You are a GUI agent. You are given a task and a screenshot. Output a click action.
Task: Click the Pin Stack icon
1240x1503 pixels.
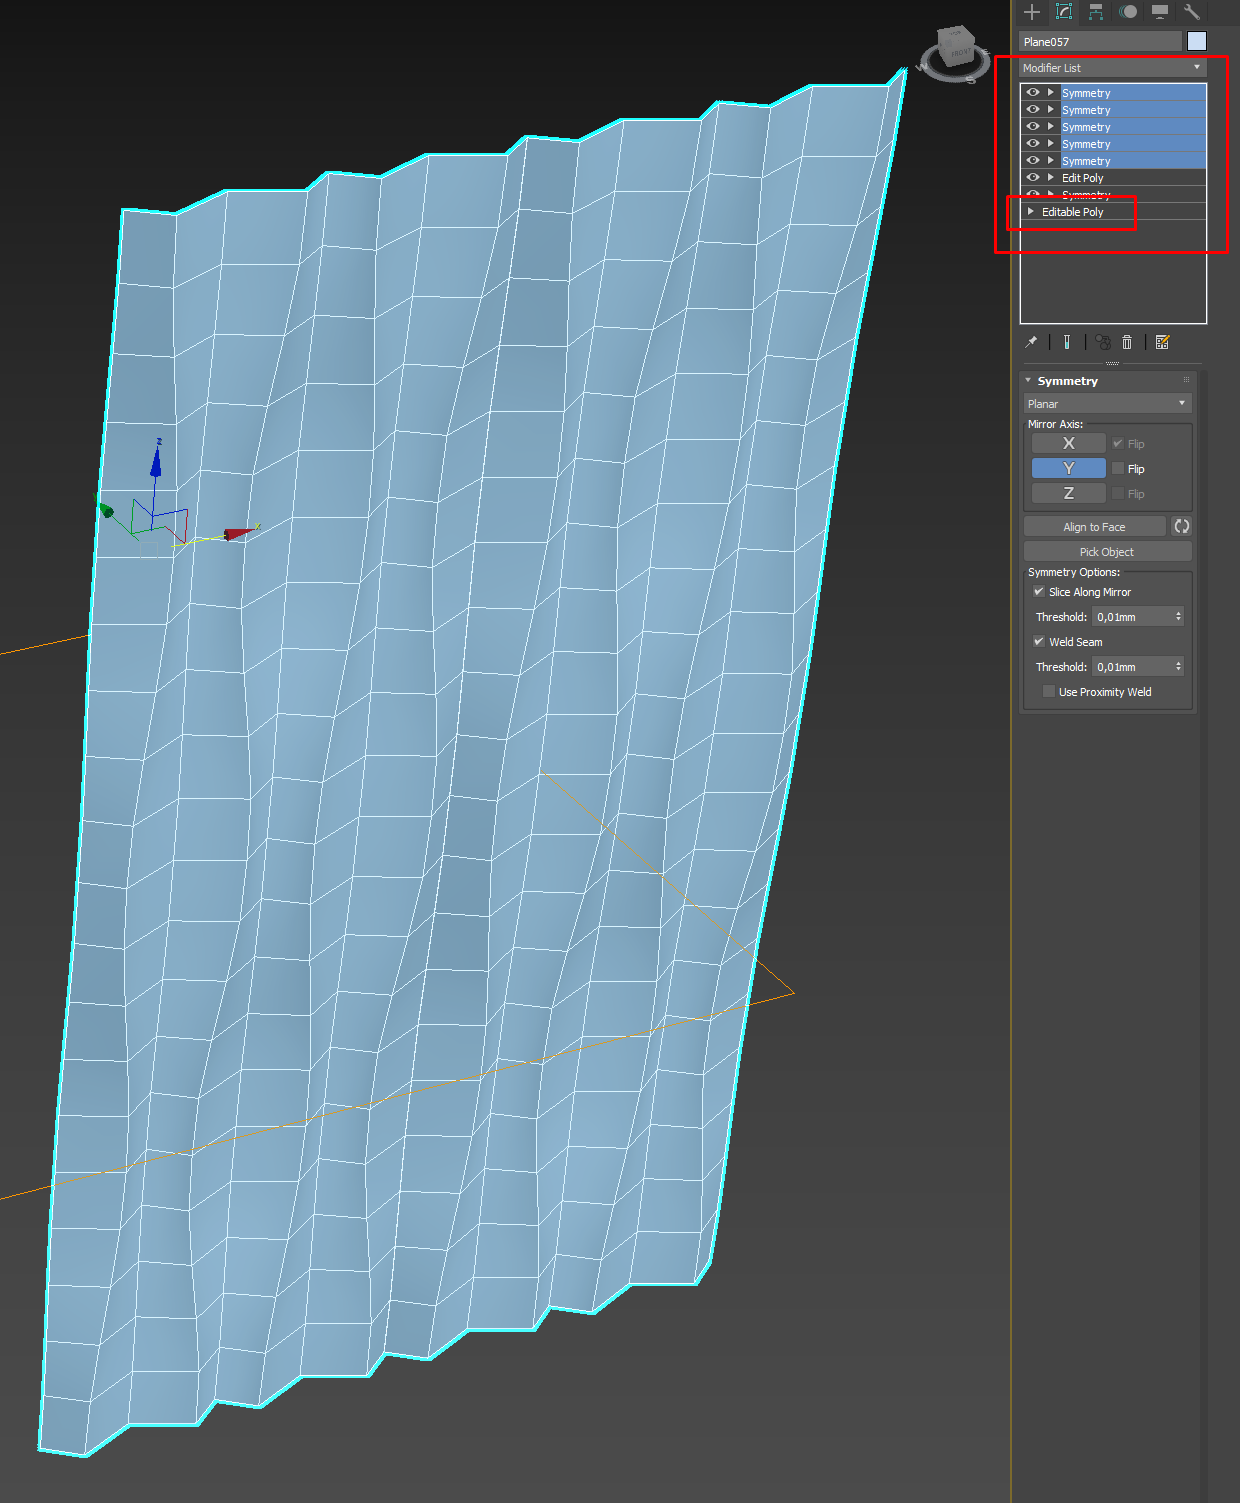[1031, 342]
